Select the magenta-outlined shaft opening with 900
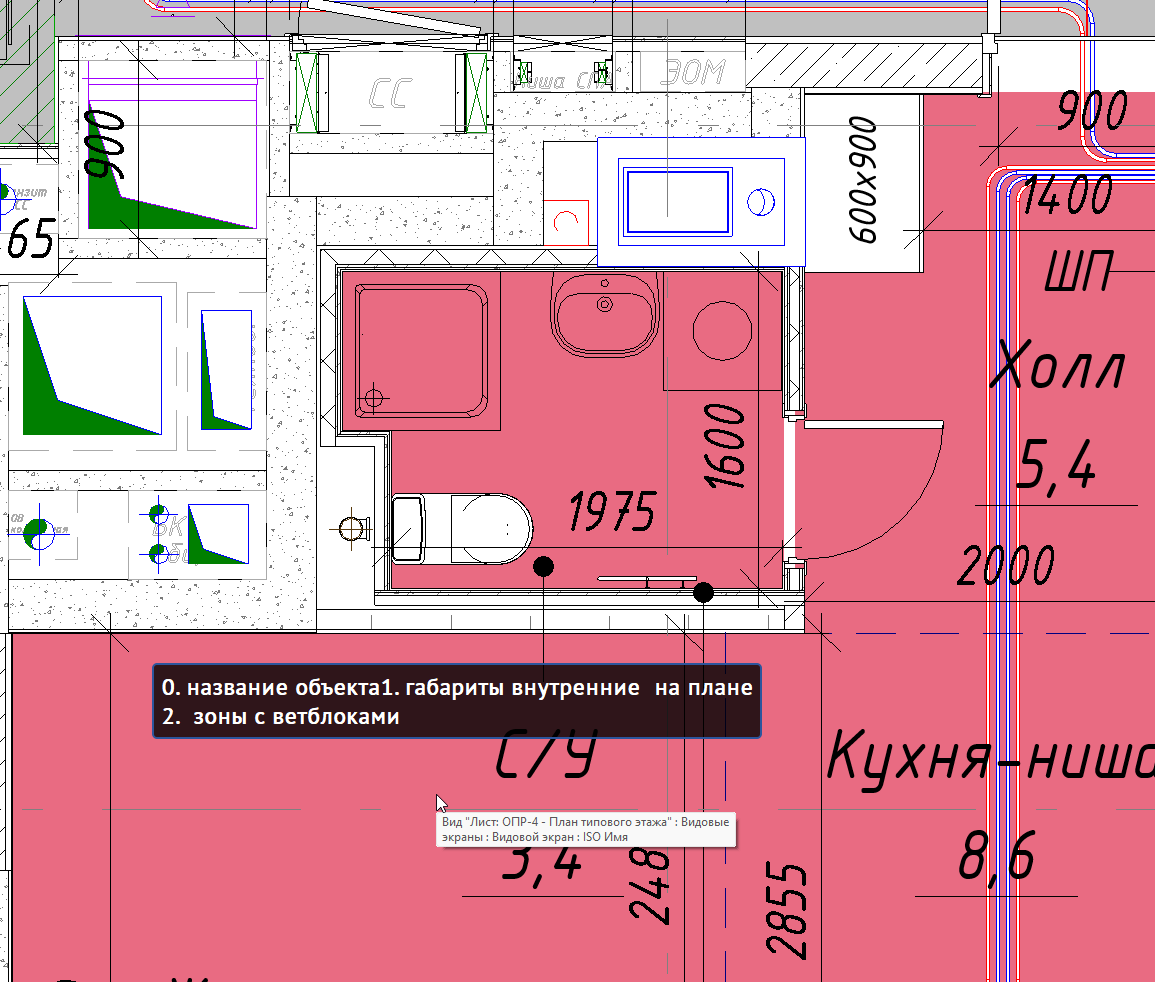1155x982 pixels. (x=173, y=145)
